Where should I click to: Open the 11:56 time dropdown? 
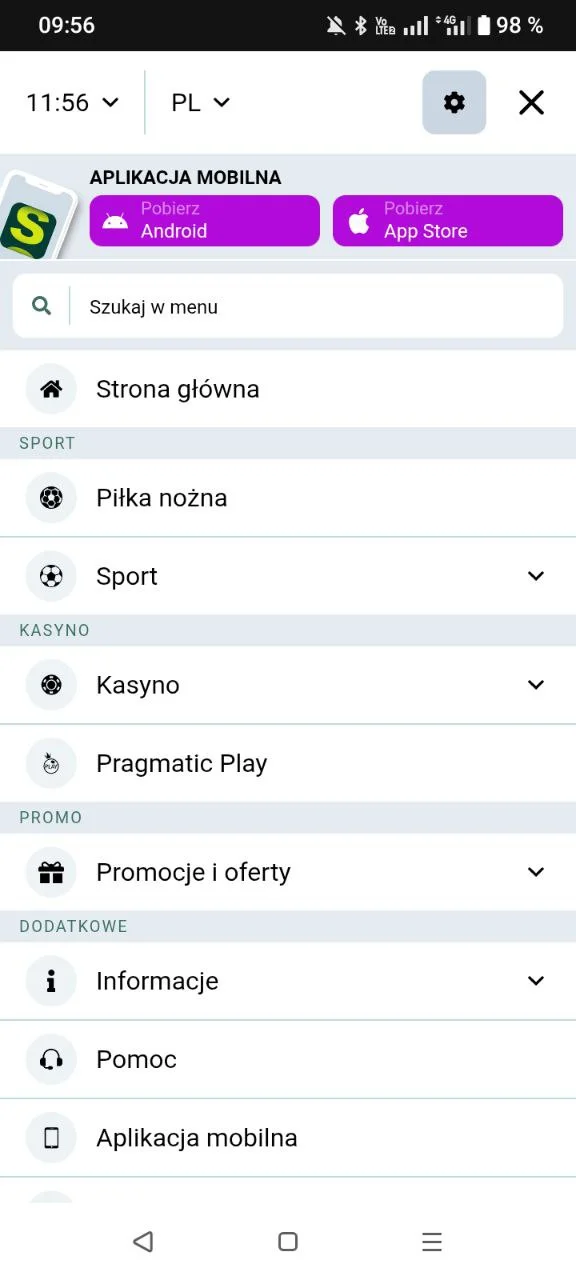[x=70, y=102]
